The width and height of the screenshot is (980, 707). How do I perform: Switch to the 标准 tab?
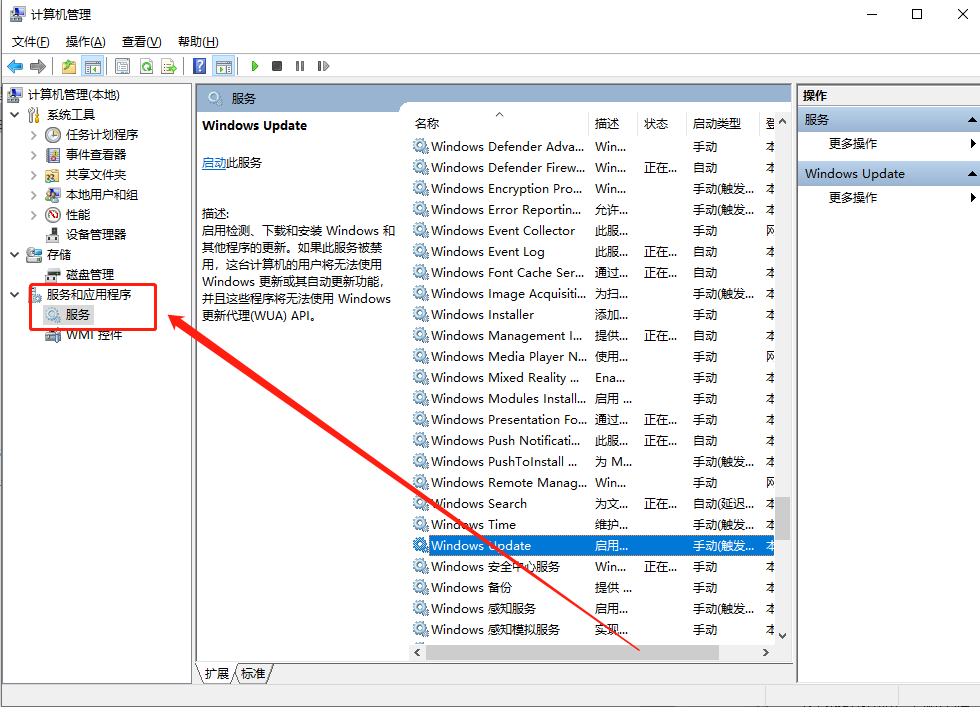coord(253,673)
